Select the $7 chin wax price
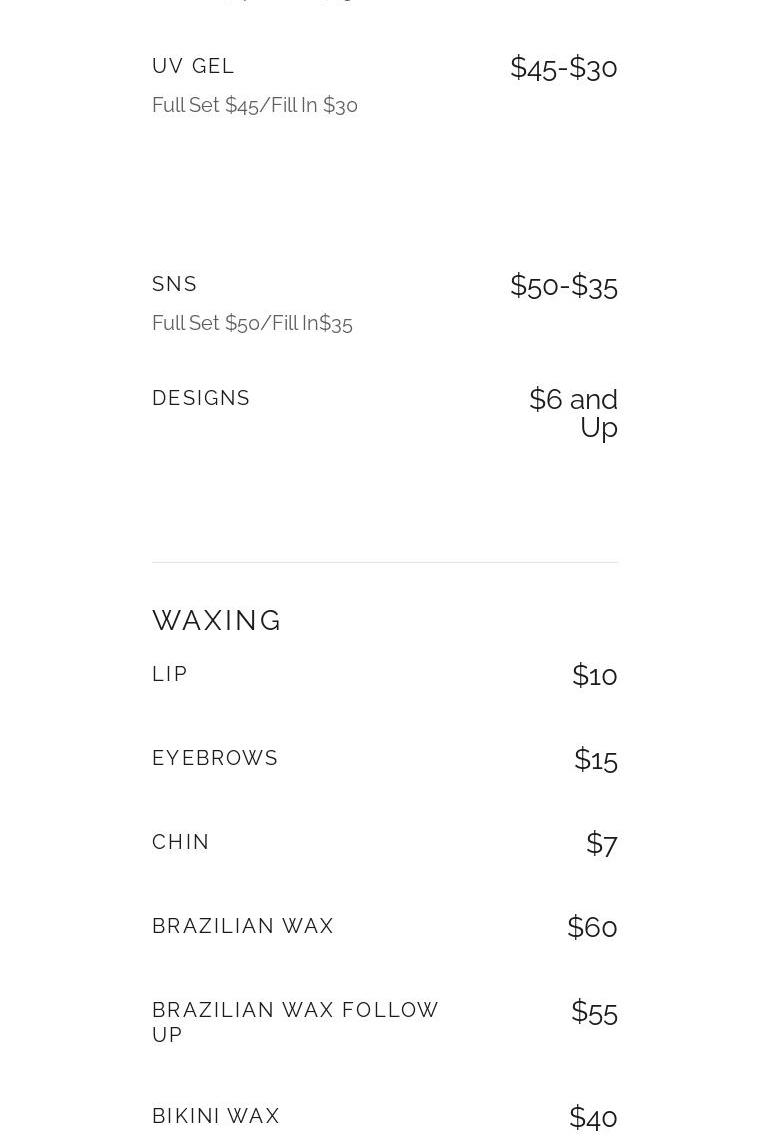770x1145 pixels. pos(601,844)
